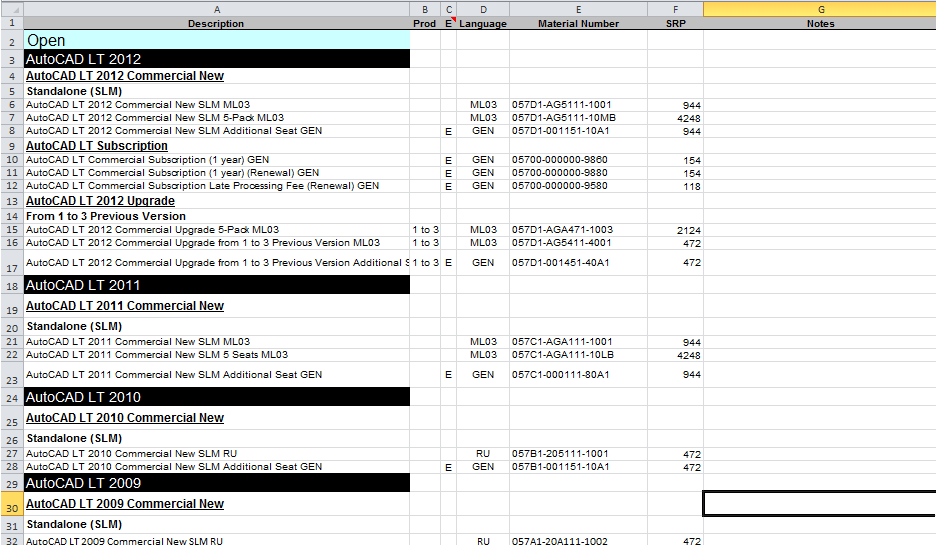The height and width of the screenshot is (545, 936).
Task: Click the Material Number header cell
Action: (x=578, y=23)
